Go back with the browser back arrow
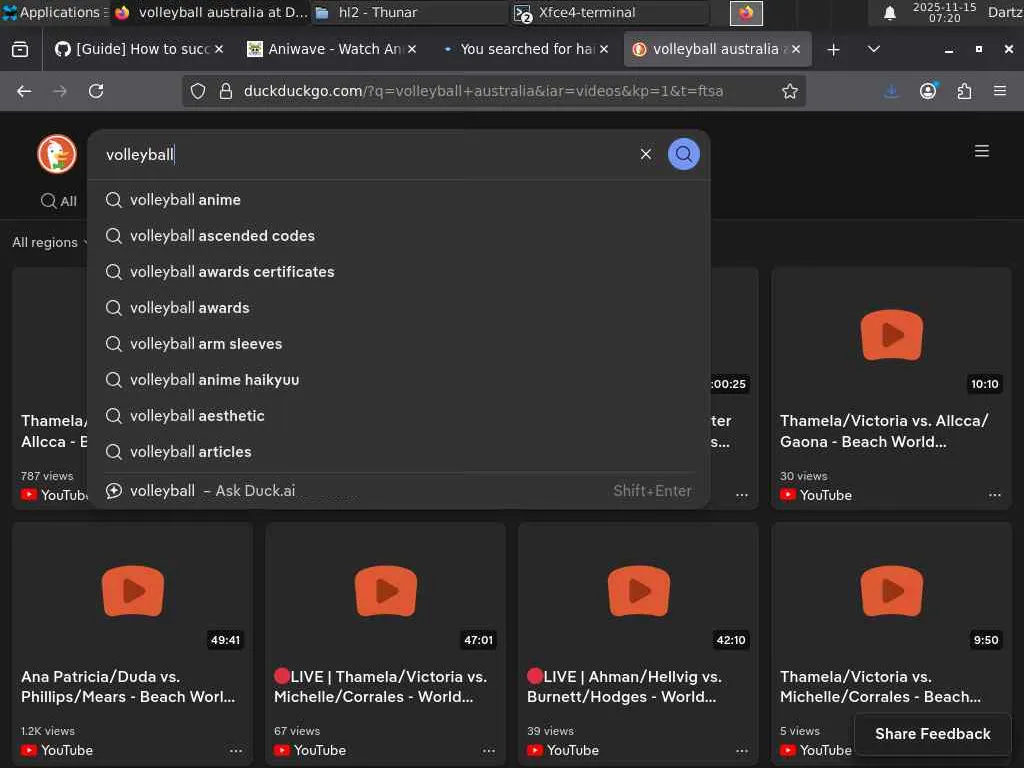1024x768 pixels. click(x=24, y=91)
